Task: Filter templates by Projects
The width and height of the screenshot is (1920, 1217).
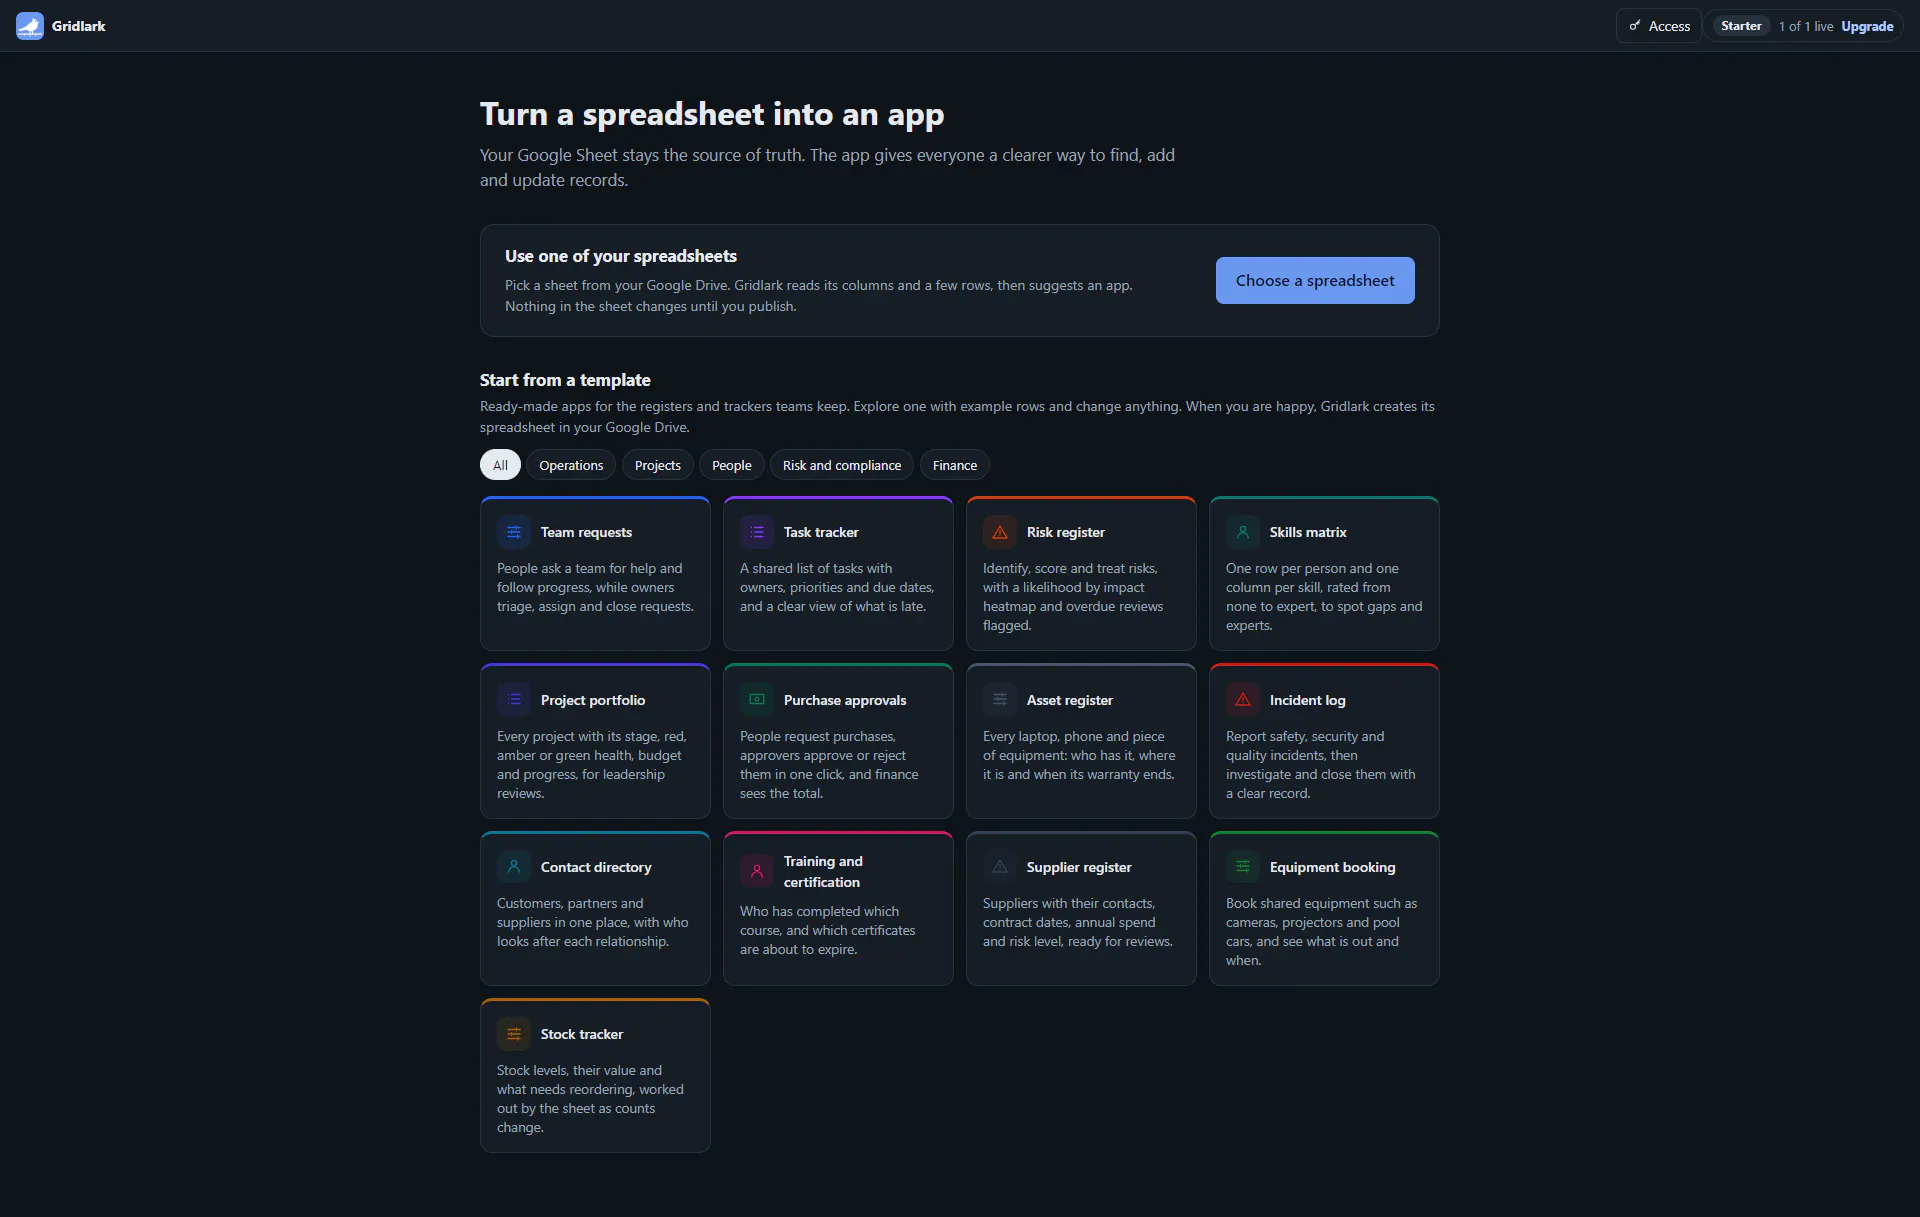Action: point(657,465)
